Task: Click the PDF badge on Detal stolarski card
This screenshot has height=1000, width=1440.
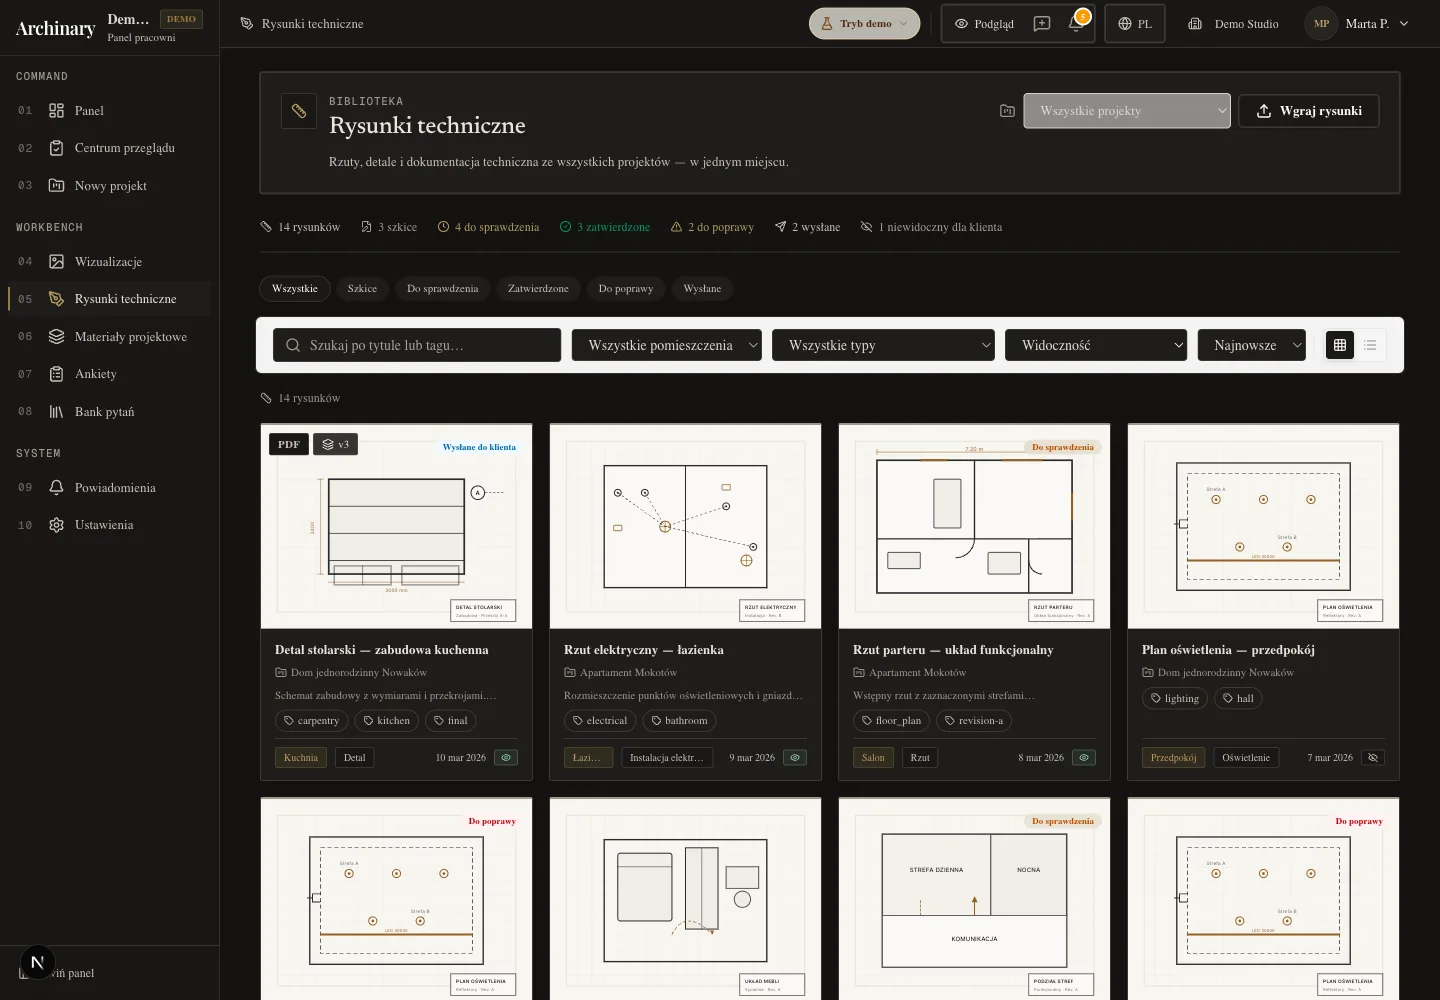Action: pos(289,444)
